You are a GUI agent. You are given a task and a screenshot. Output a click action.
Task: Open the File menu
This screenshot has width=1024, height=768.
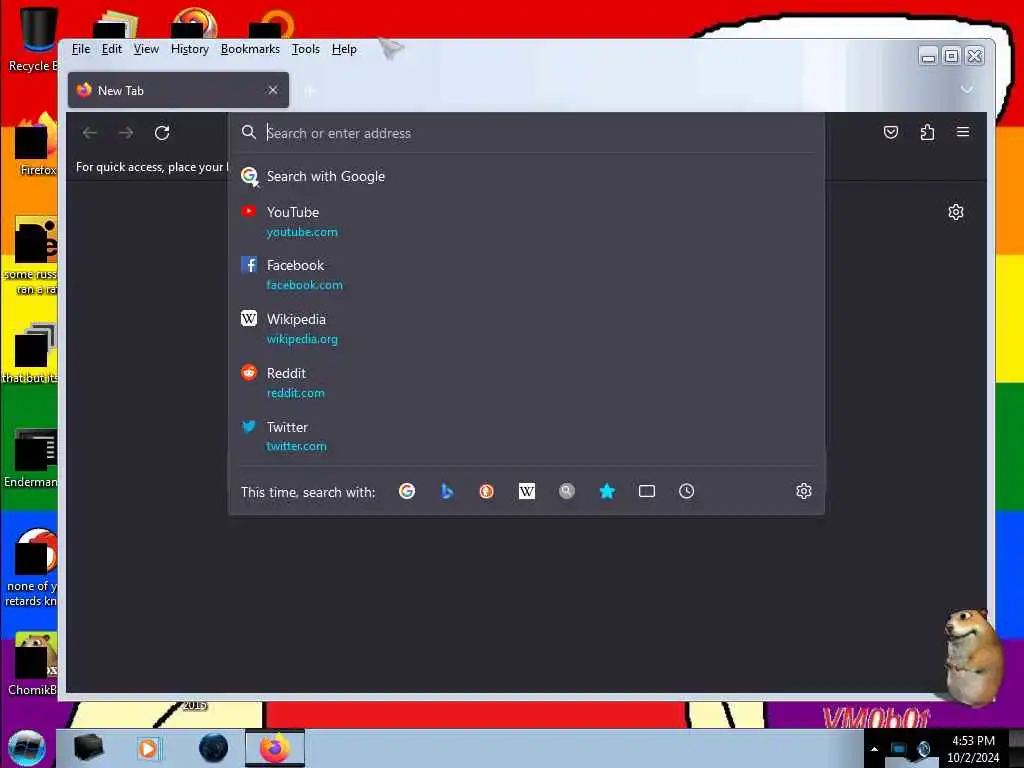[x=81, y=49]
